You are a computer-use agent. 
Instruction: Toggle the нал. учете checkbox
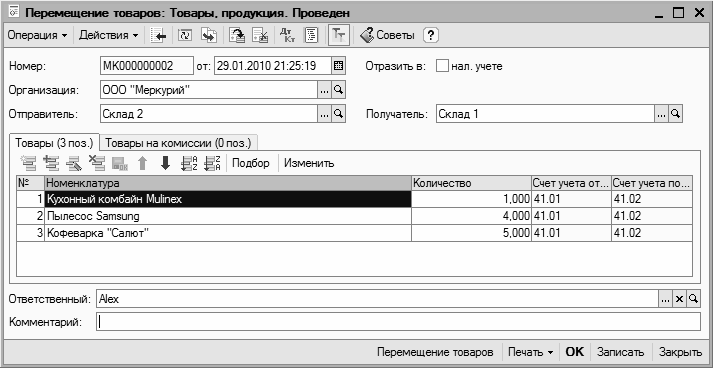442,66
